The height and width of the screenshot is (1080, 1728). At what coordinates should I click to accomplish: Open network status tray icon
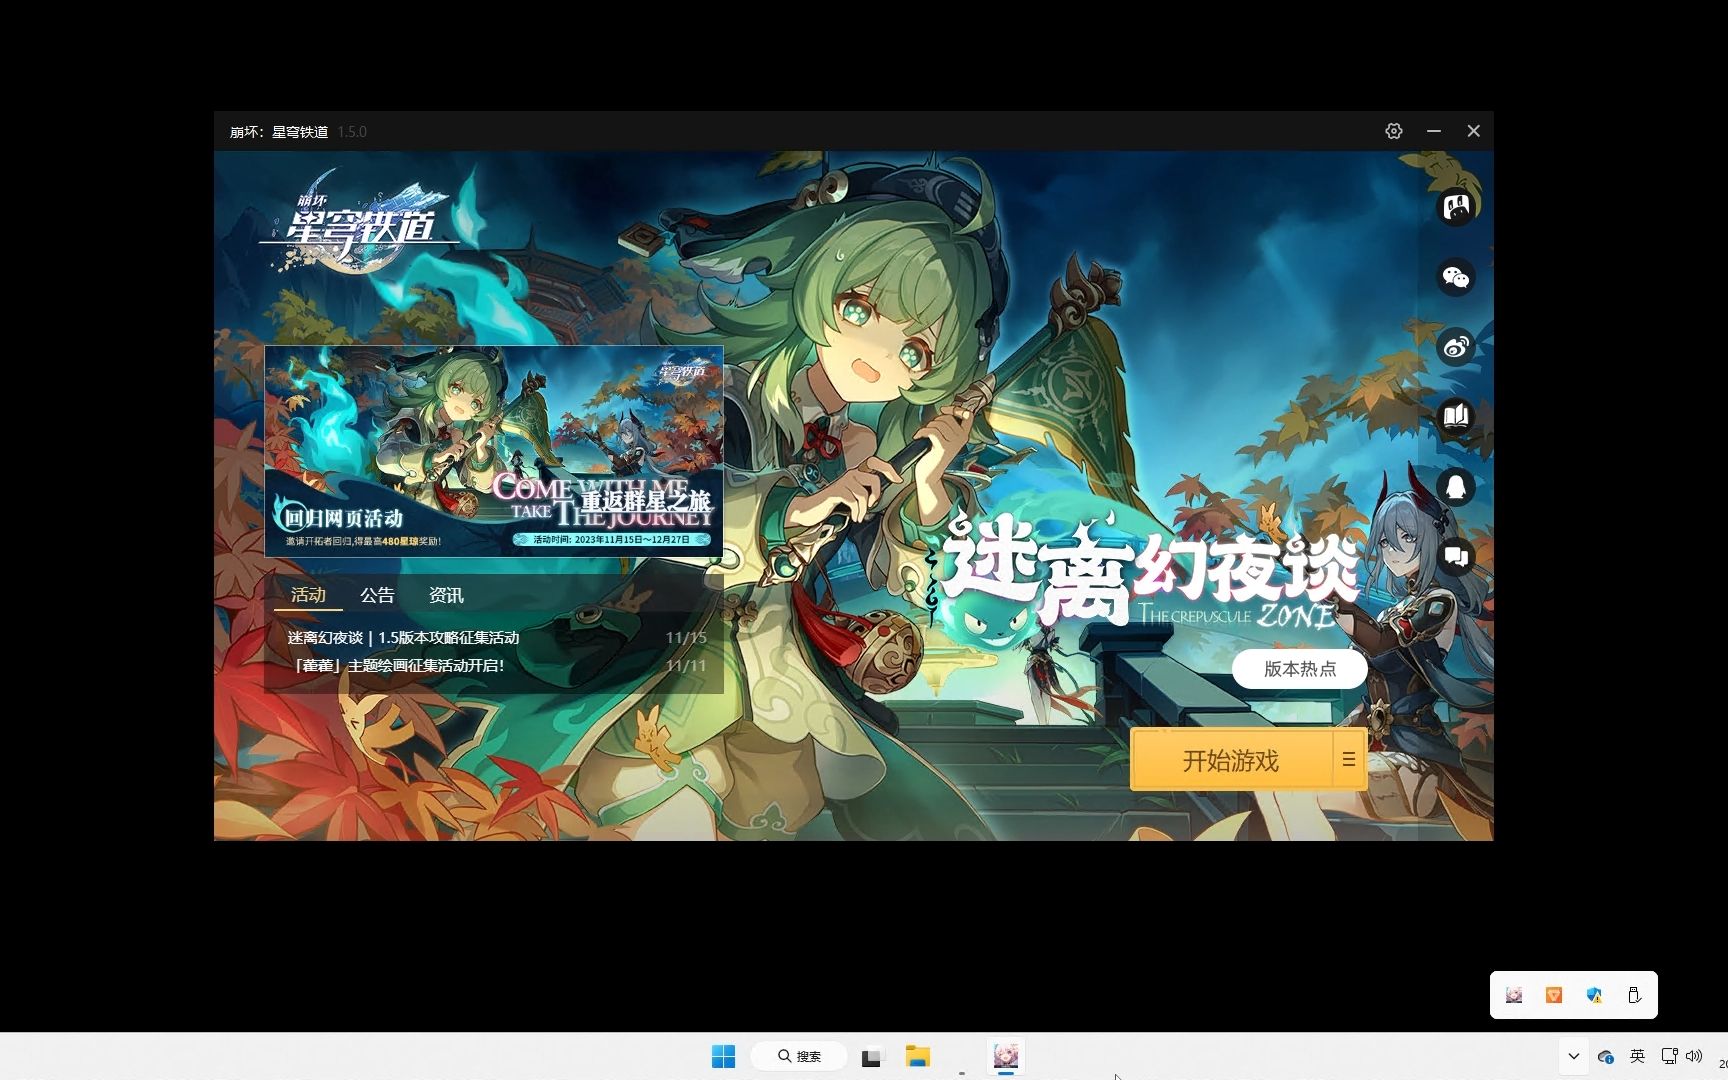1669,1056
